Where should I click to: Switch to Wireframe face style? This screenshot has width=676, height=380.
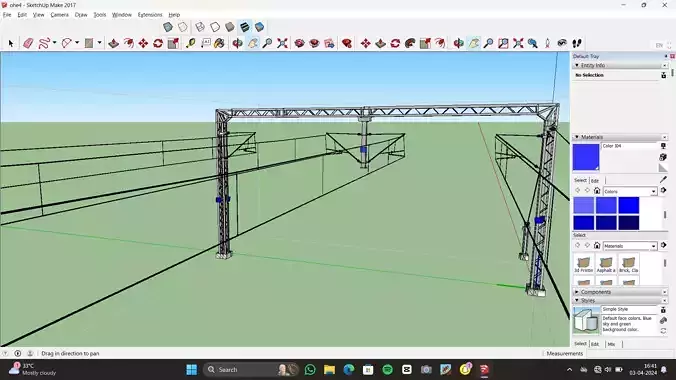200,27
